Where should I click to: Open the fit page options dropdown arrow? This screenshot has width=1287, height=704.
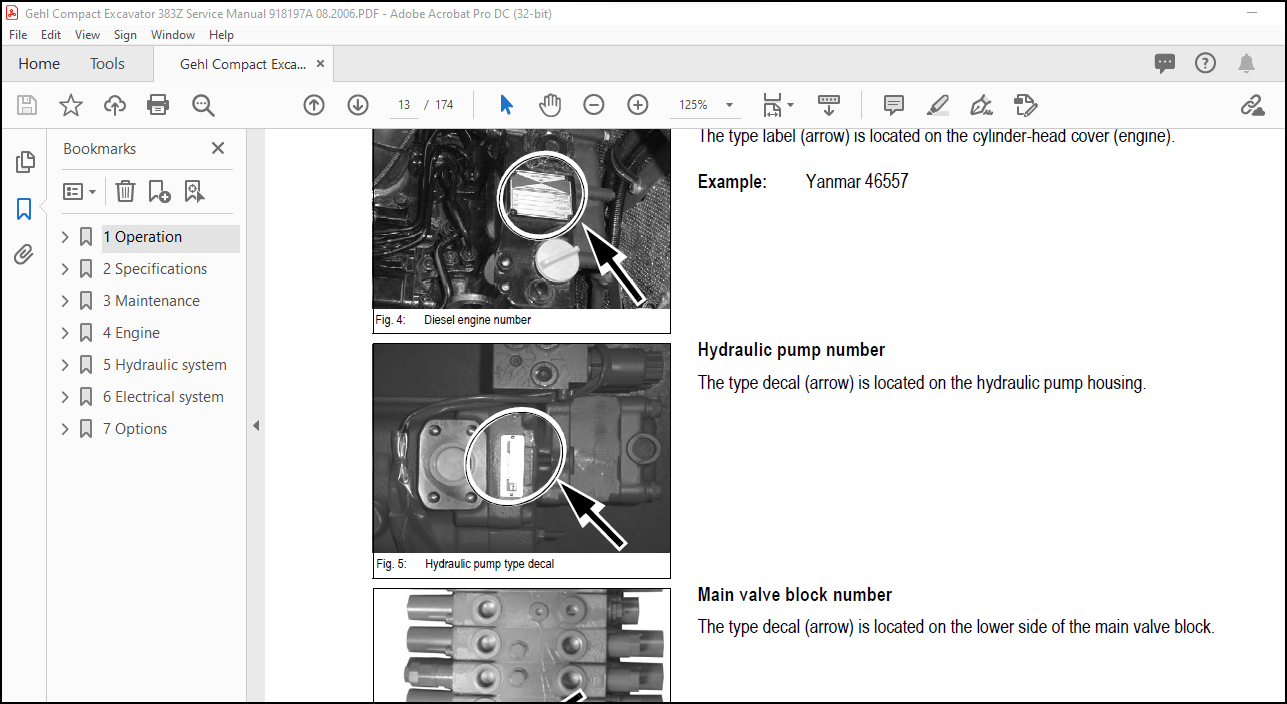(790, 105)
